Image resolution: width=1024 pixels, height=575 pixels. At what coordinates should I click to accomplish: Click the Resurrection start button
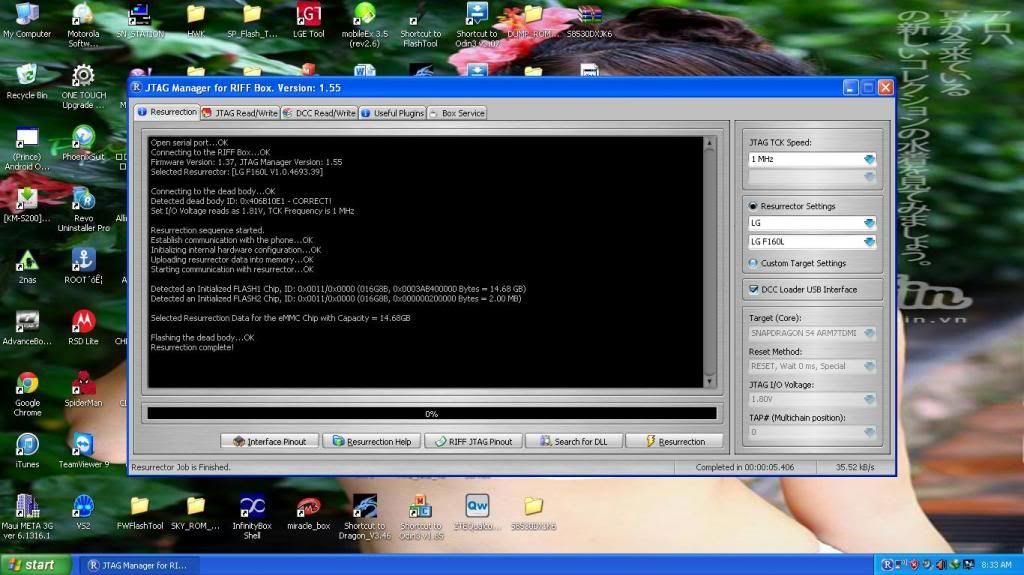coord(674,441)
